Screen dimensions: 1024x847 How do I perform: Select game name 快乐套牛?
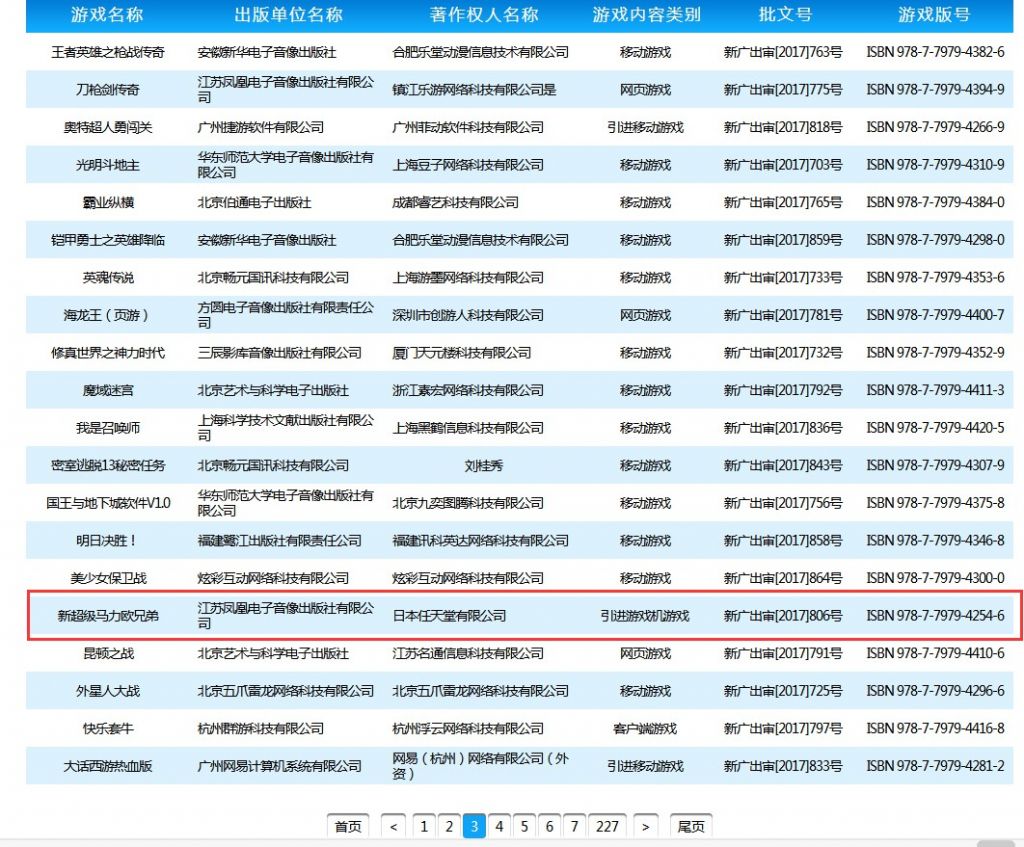point(108,728)
